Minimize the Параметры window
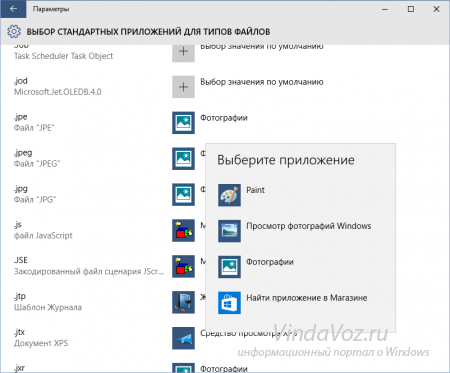This screenshot has height=373, width=450. click(385, 9)
